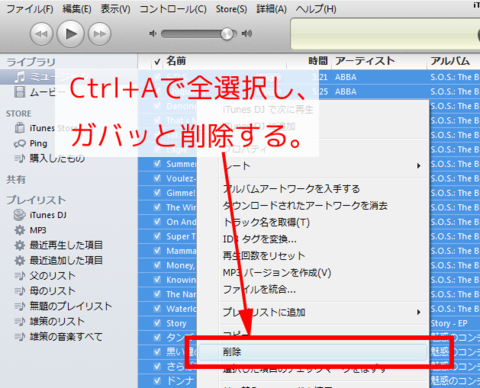This screenshot has width=480, height=388.
Task: Sort by the 時間 column header
Action: coord(318,61)
